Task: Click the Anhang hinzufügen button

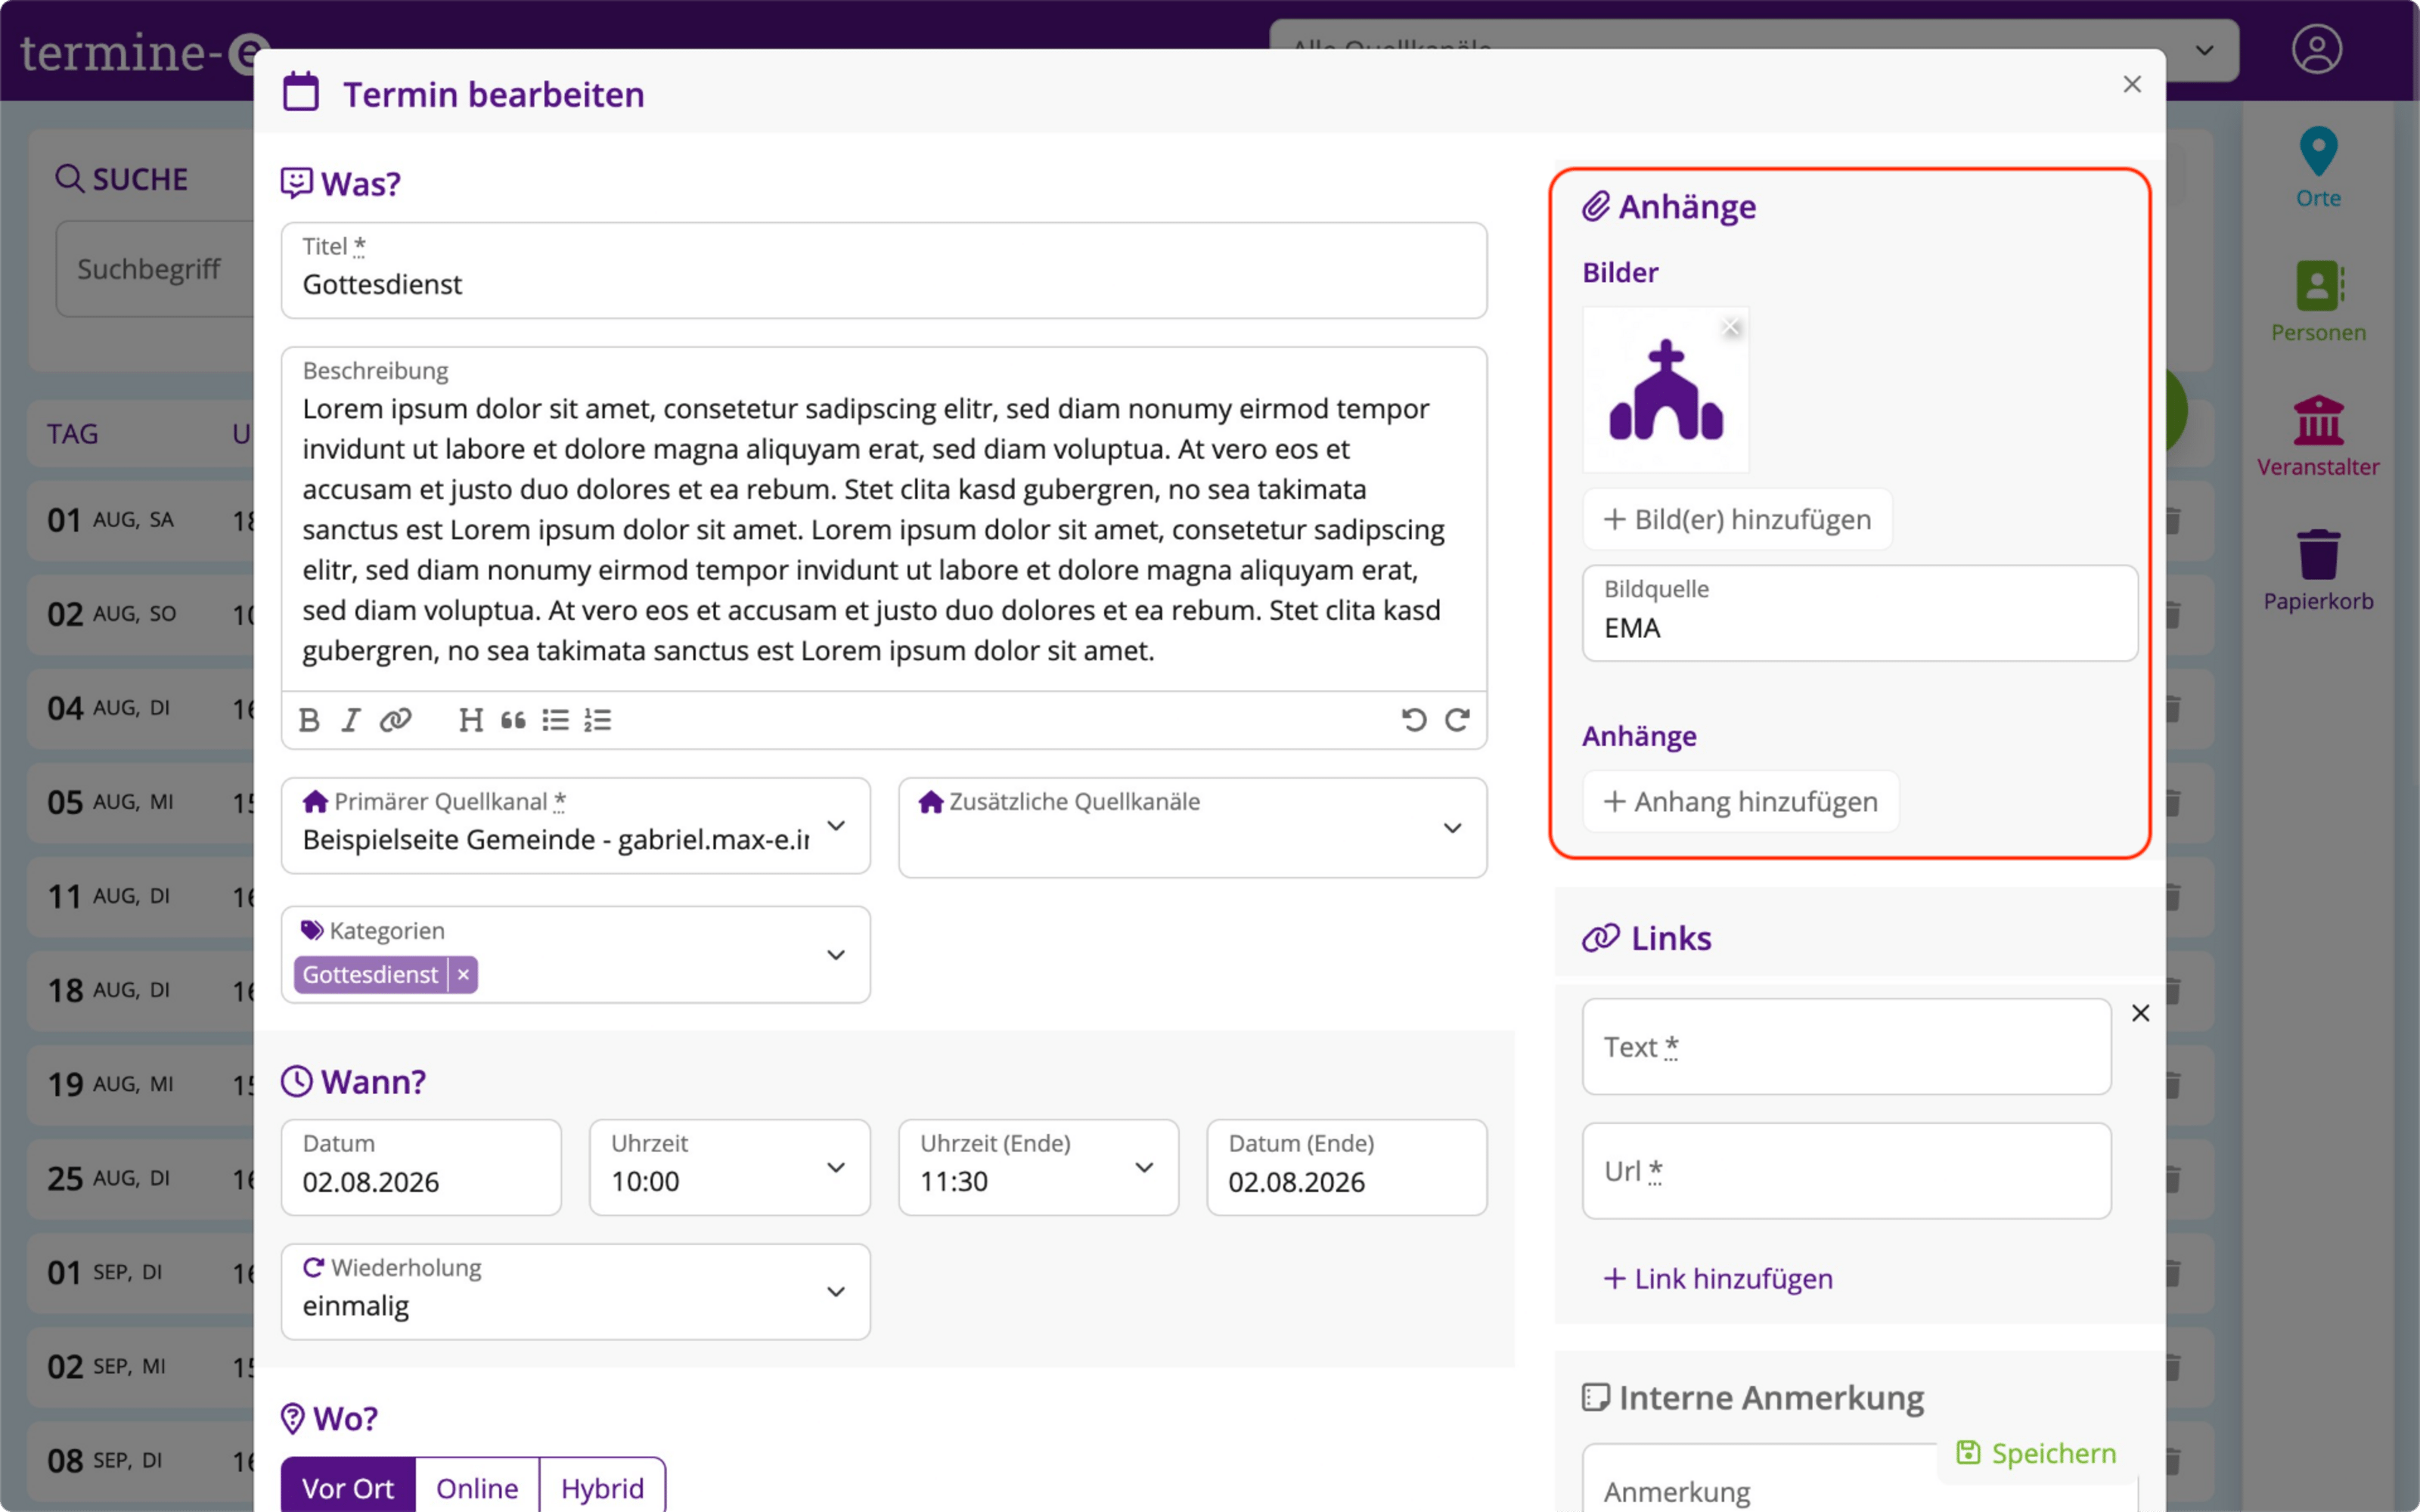Action: pyautogui.click(x=1740, y=801)
